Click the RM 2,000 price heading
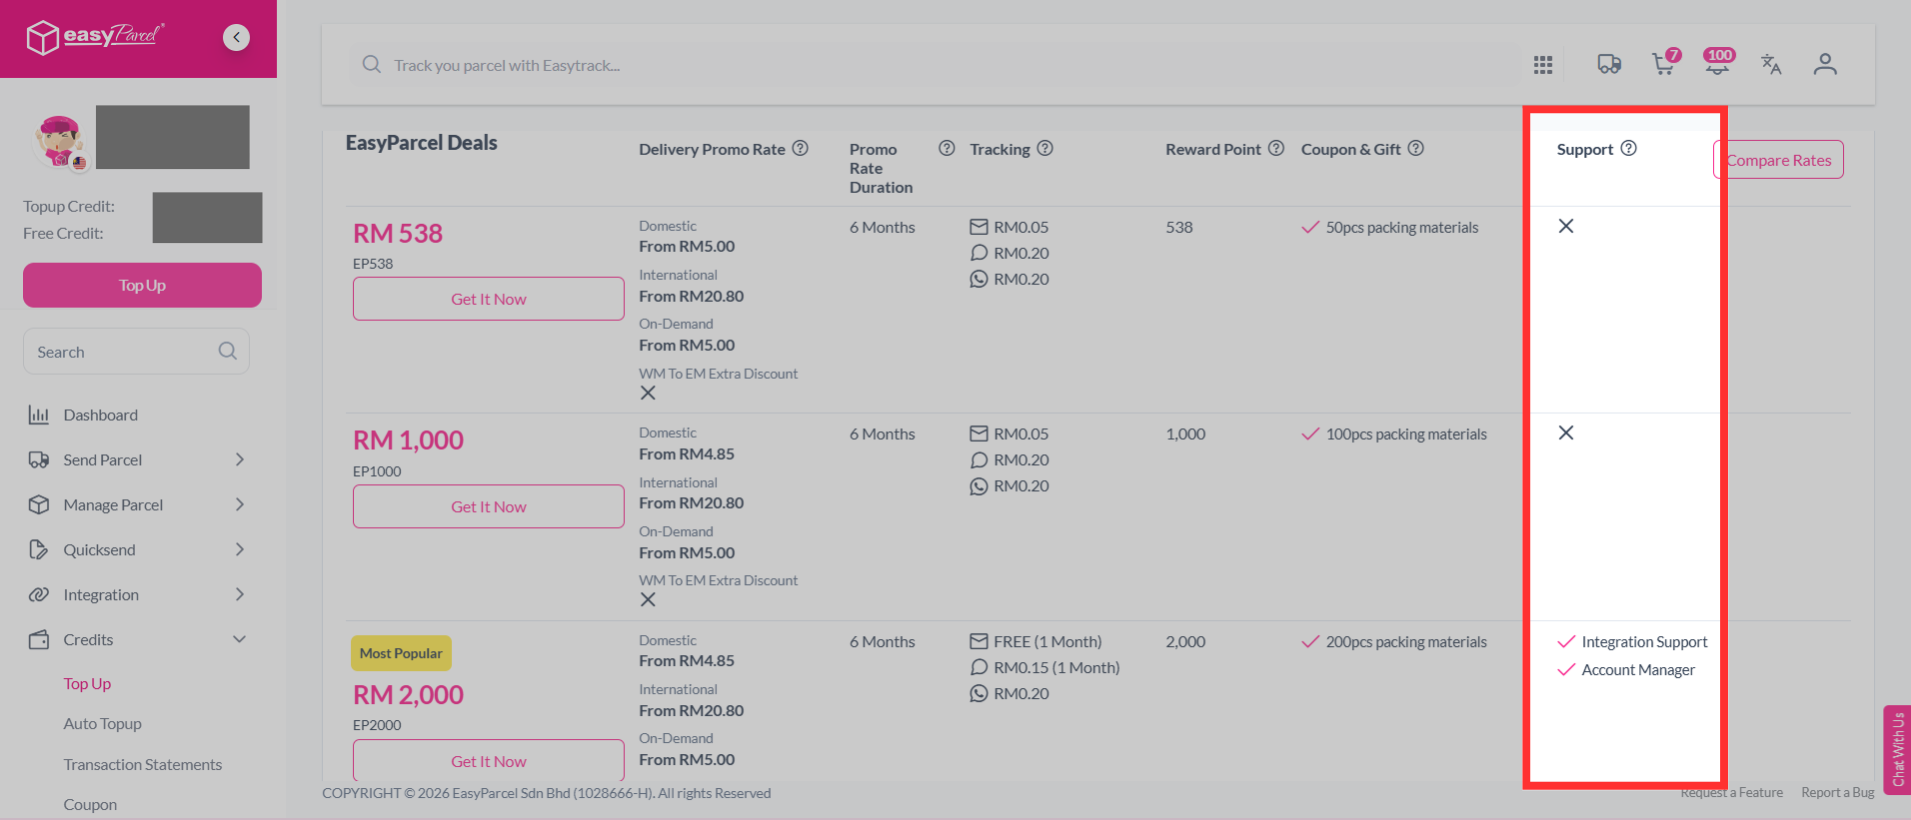The width and height of the screenshot is (1911, 820). tap(408, 695)
